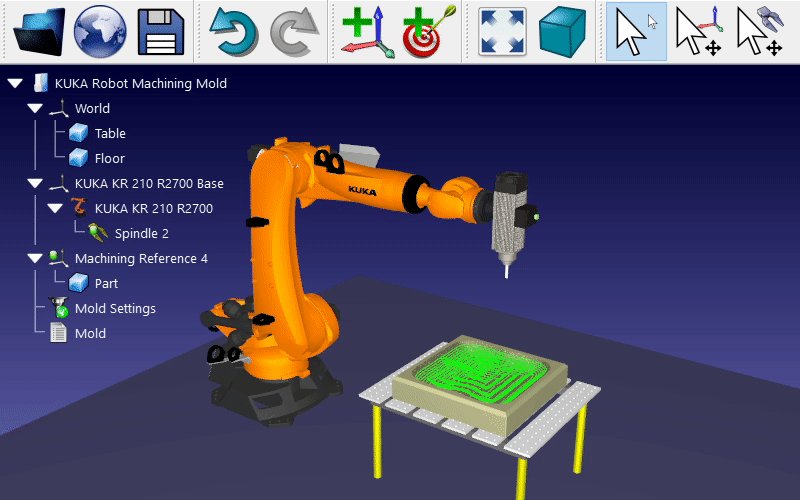
Task: Select the station file icon
Action: (x=40, y=83)
